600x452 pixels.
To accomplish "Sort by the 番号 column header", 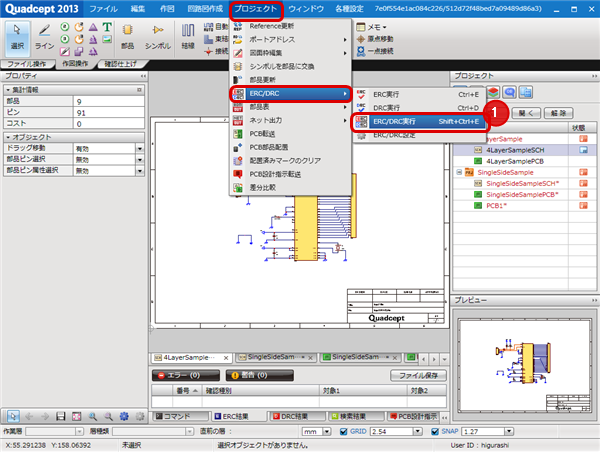I will click(187, 391).
